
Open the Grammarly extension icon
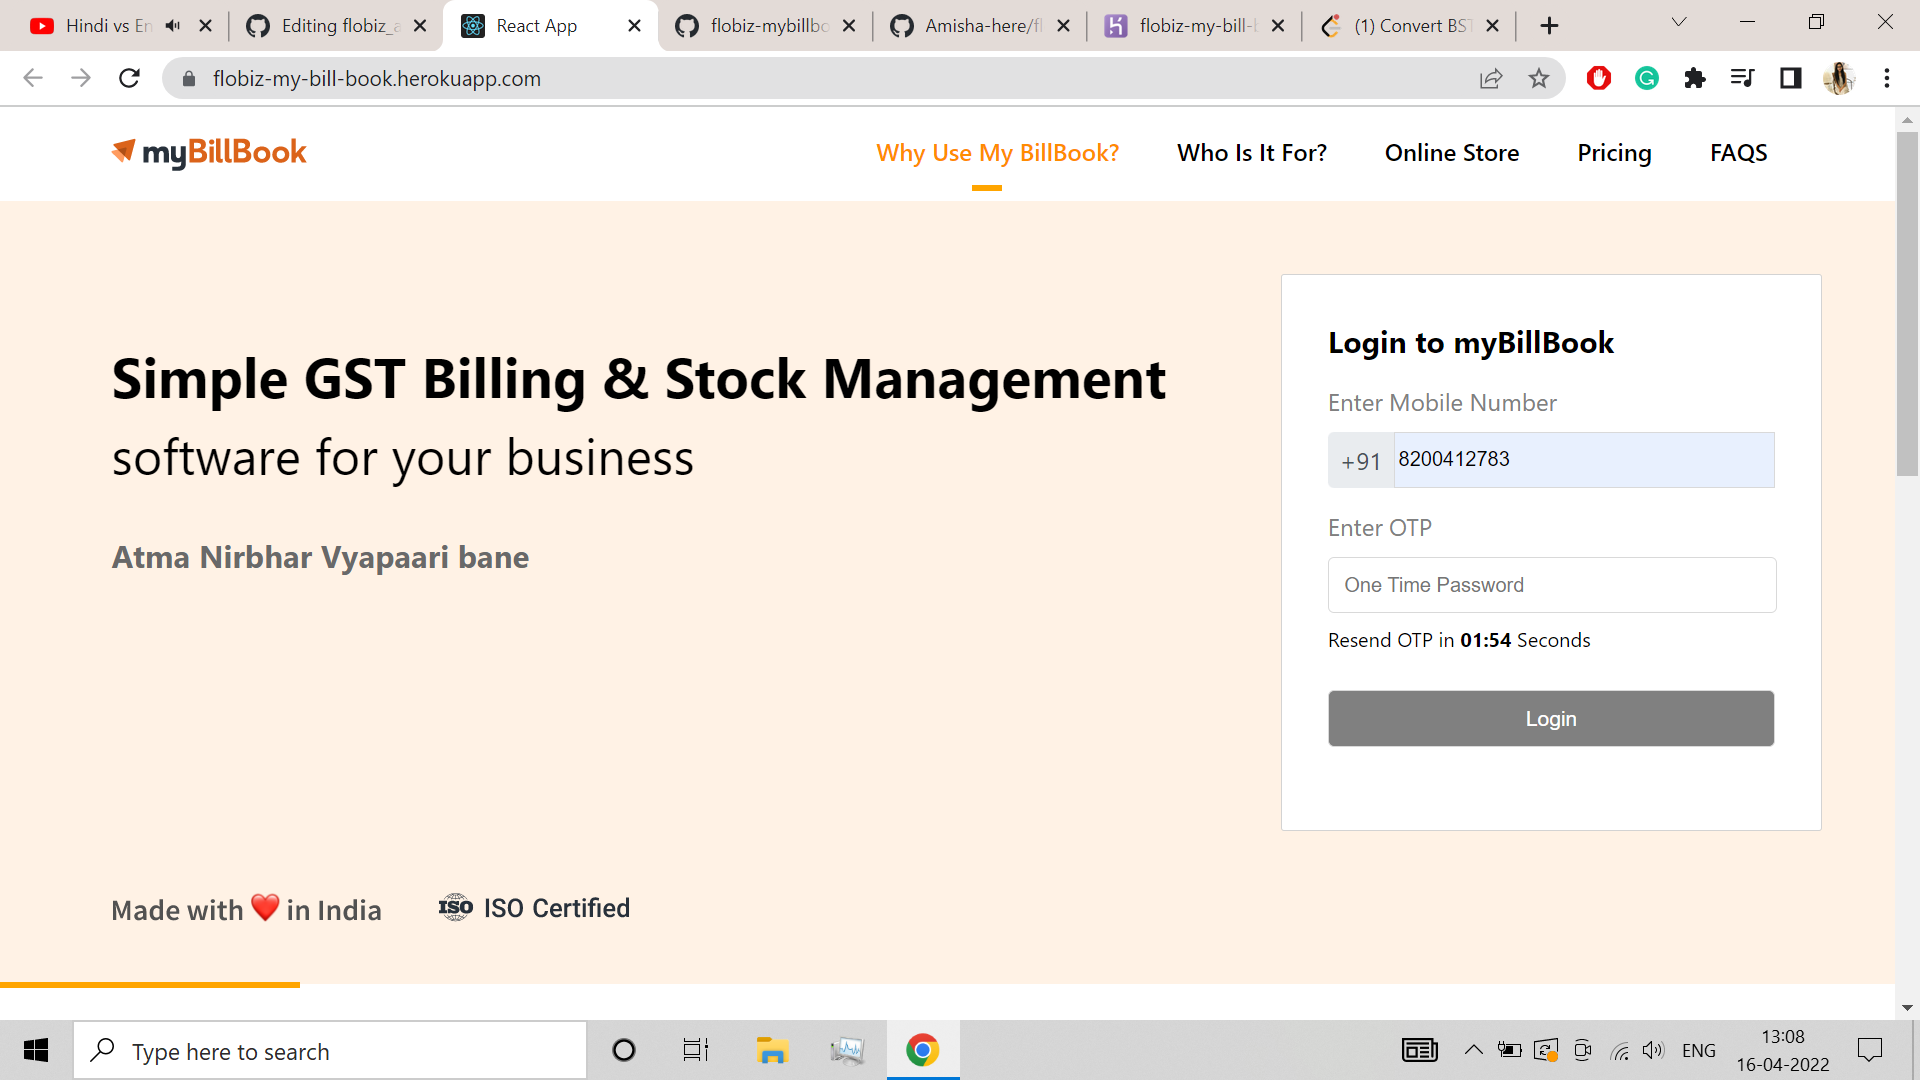pyautogui.click(x=1646, y=78)
